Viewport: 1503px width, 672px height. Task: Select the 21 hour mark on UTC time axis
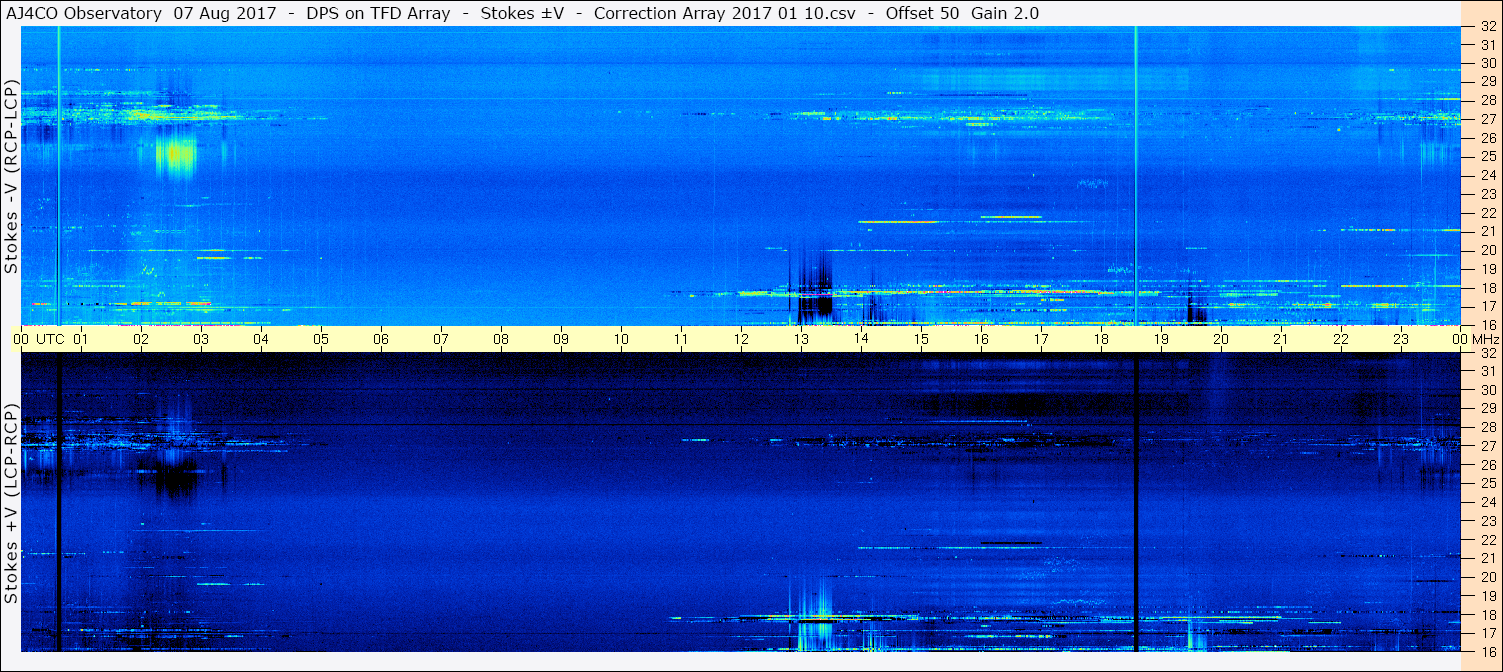[1281, 339]
